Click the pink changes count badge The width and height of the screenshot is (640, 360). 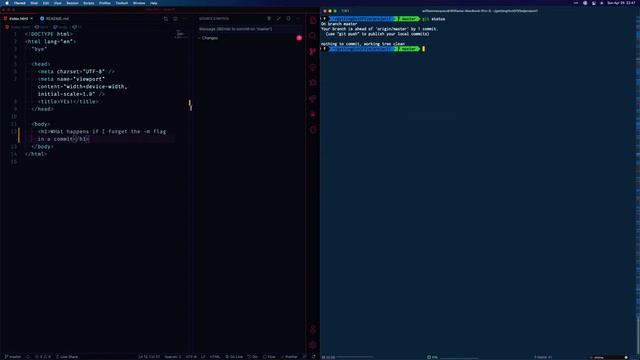point(299,38)
